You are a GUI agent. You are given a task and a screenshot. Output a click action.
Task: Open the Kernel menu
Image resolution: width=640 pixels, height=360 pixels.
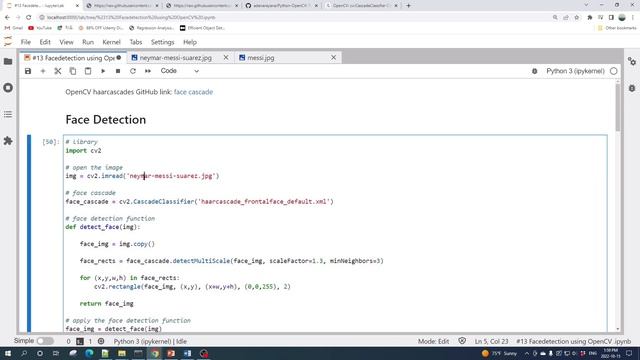click(111, 42)
